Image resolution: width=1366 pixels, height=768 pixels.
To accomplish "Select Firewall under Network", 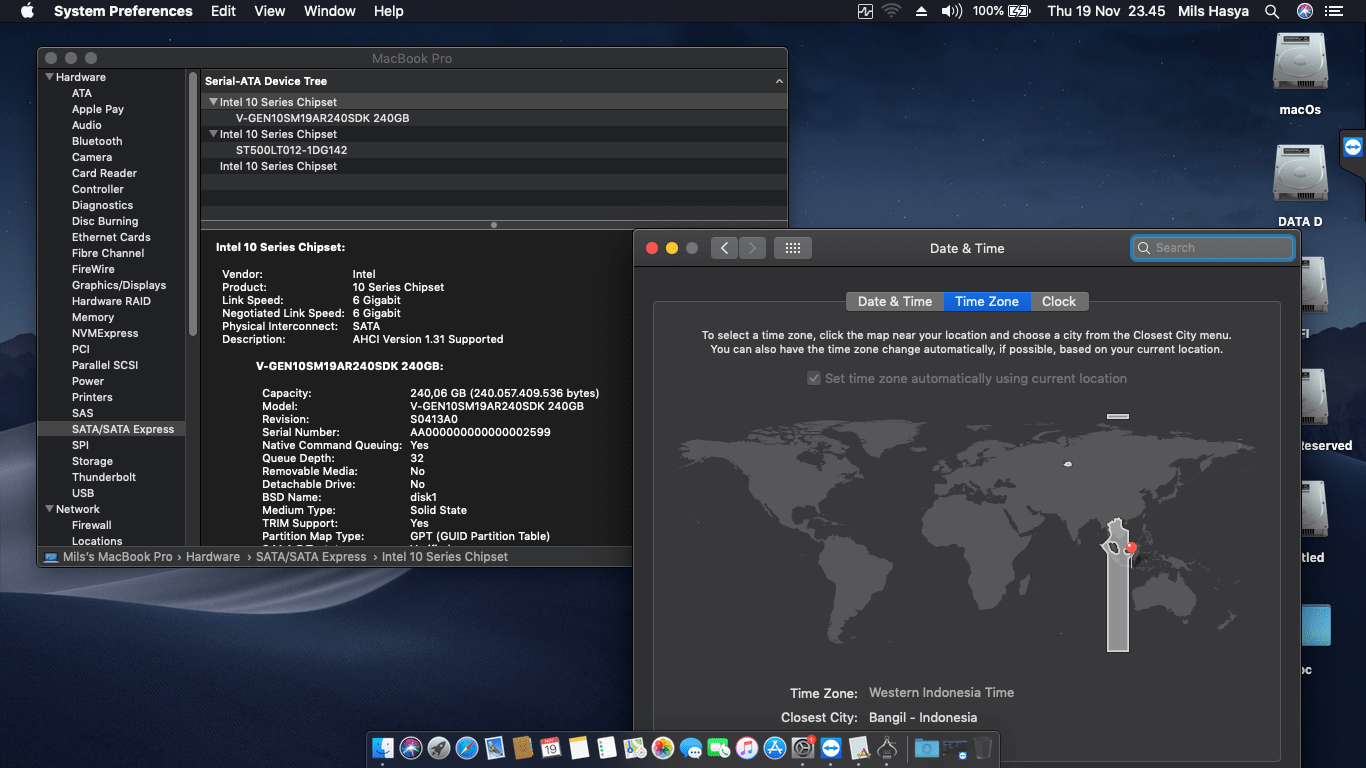I will (91, 525).
